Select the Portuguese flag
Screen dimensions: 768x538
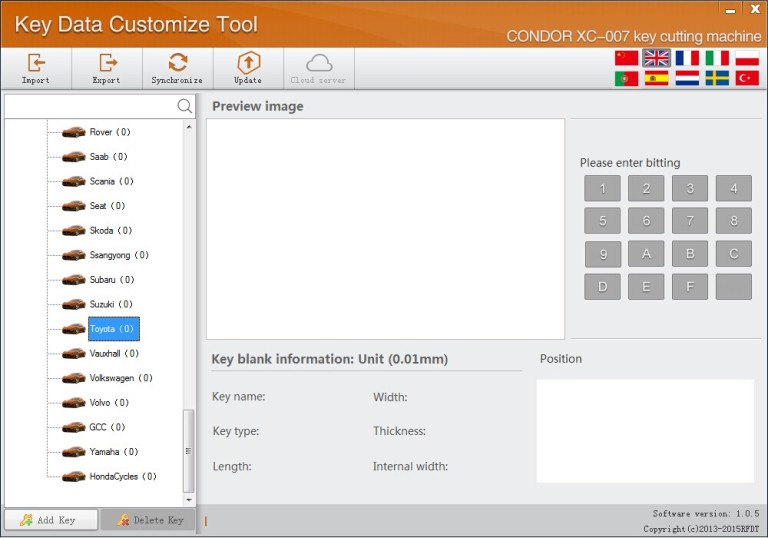[x=626, y=78]
